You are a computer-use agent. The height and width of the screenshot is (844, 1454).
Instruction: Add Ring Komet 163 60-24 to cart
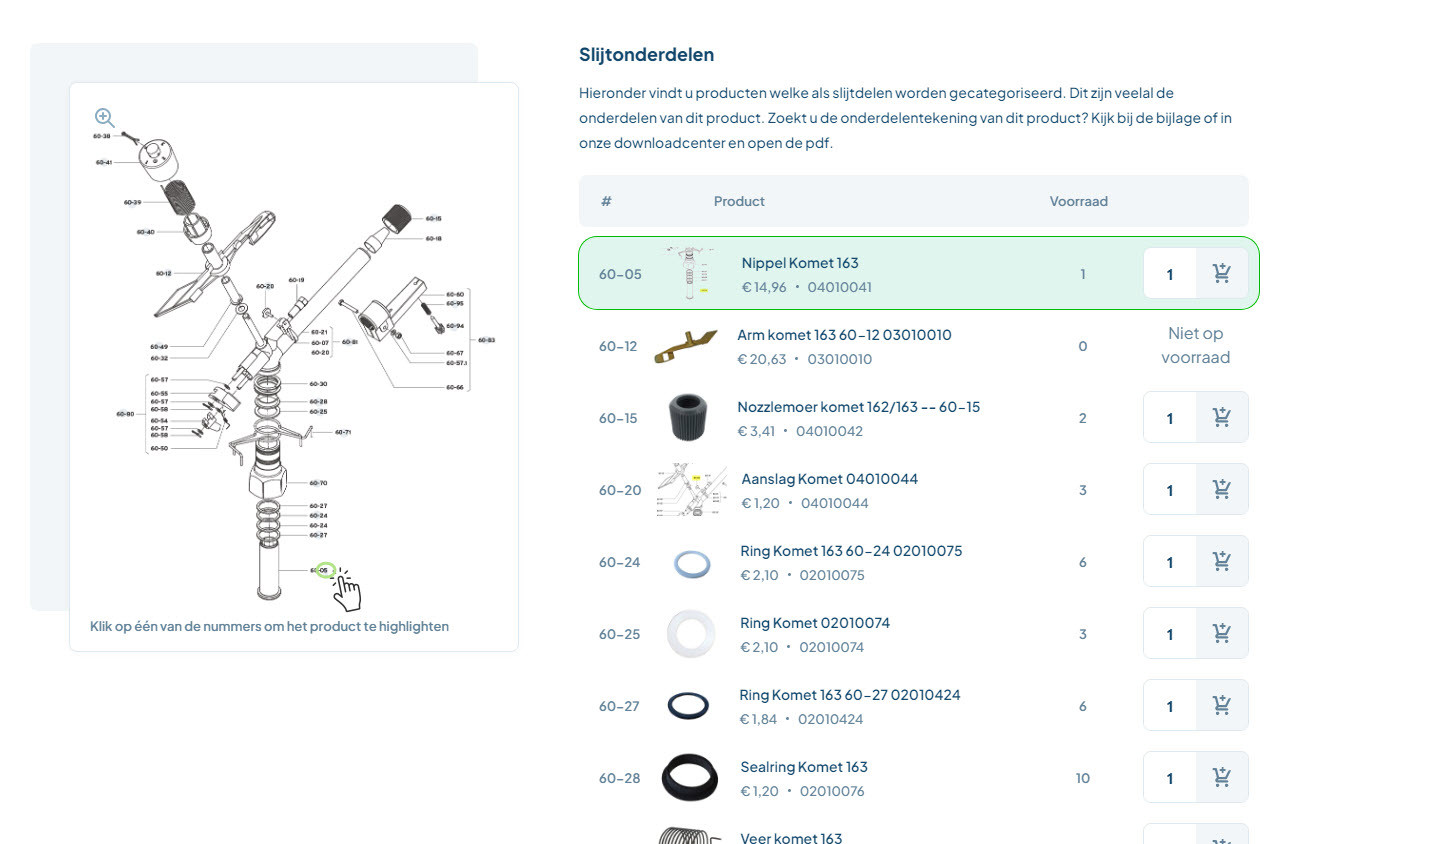pyautogui.click(x=1222, y=562)
